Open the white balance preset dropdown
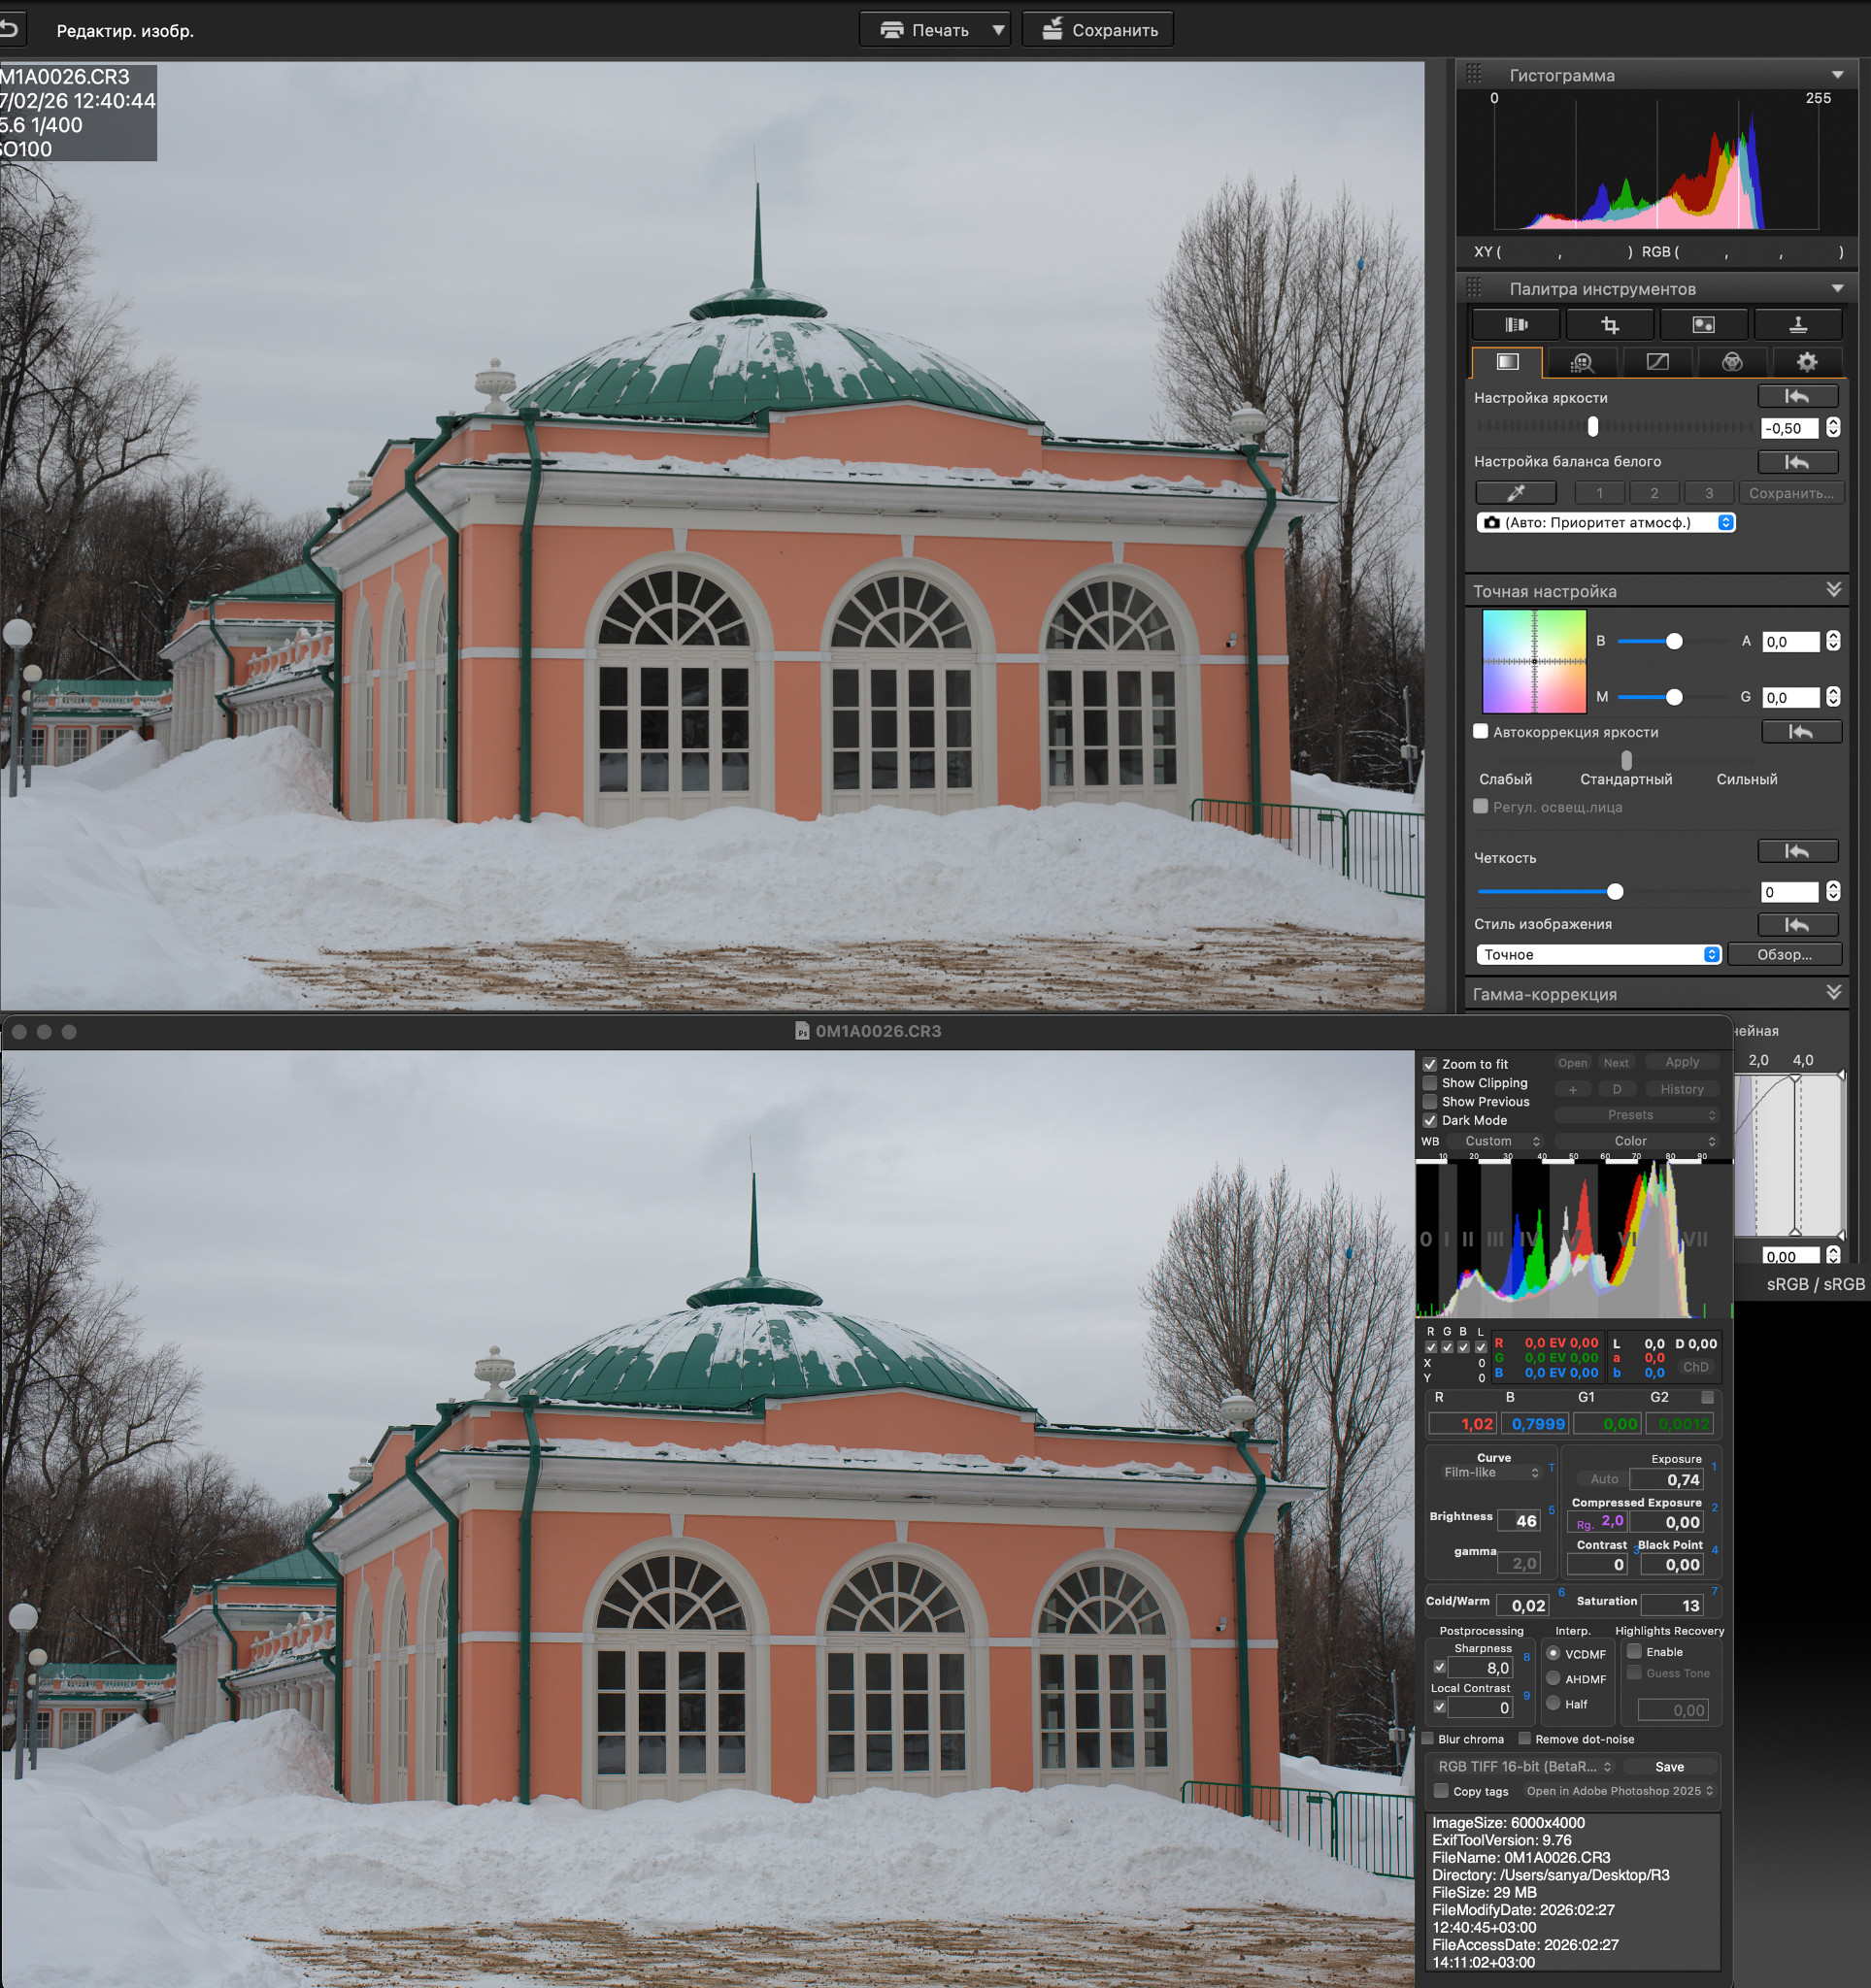1871x1988 pixels. [x=1605, y=523]
